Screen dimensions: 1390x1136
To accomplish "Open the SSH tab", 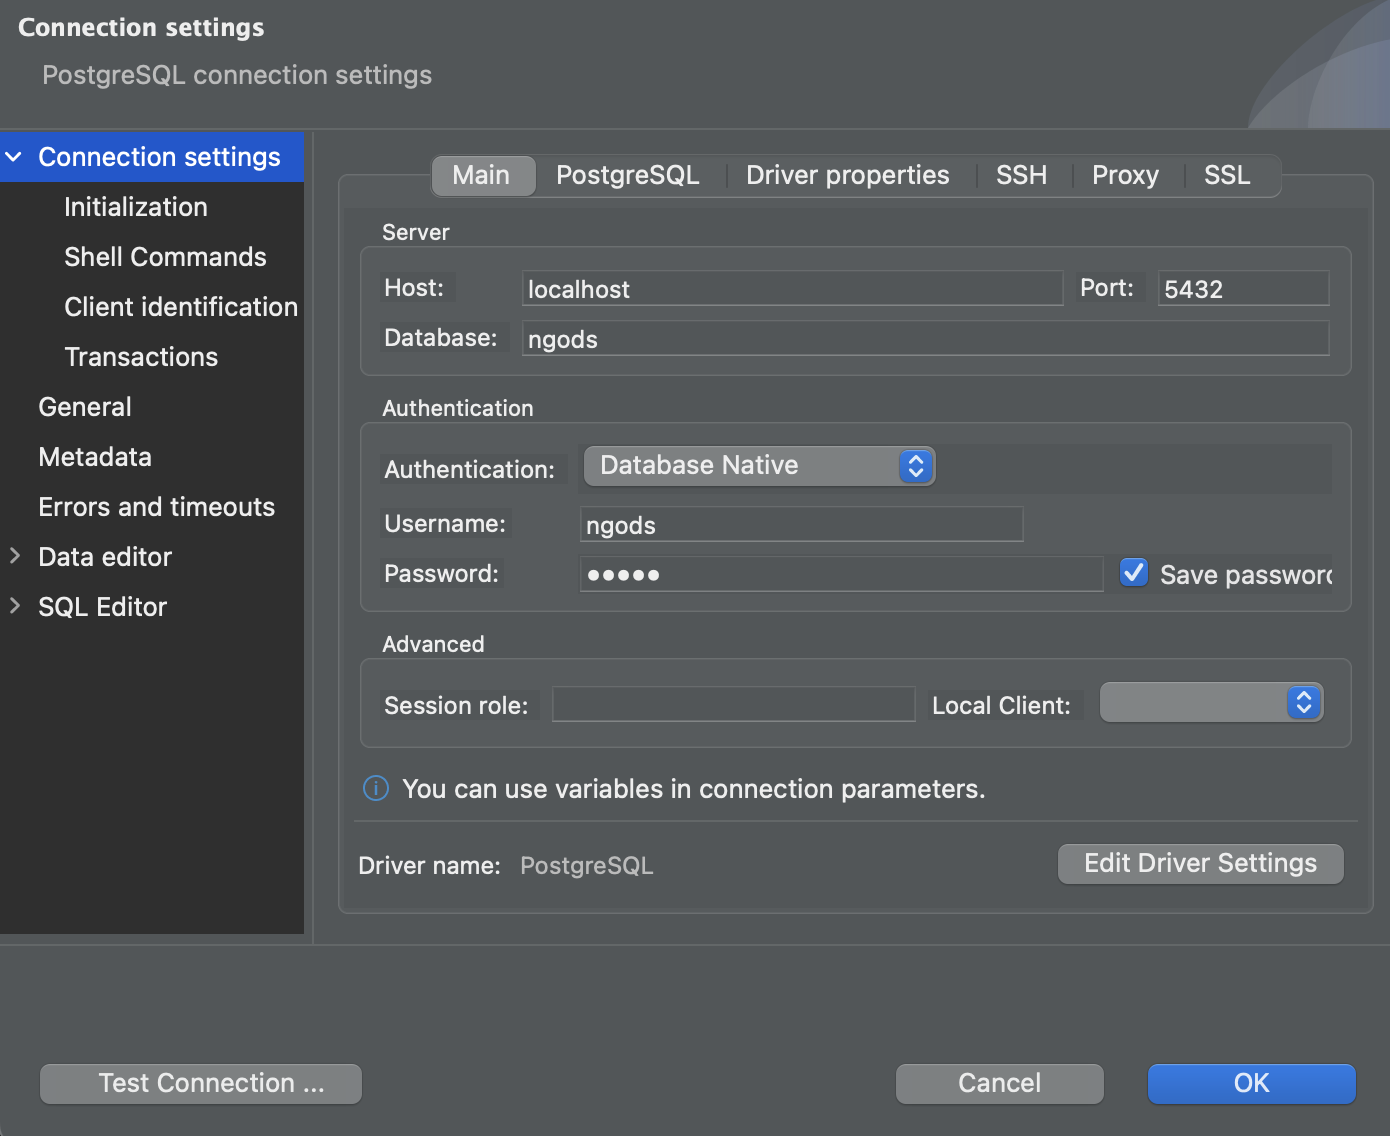I will tap(1022, 176).
